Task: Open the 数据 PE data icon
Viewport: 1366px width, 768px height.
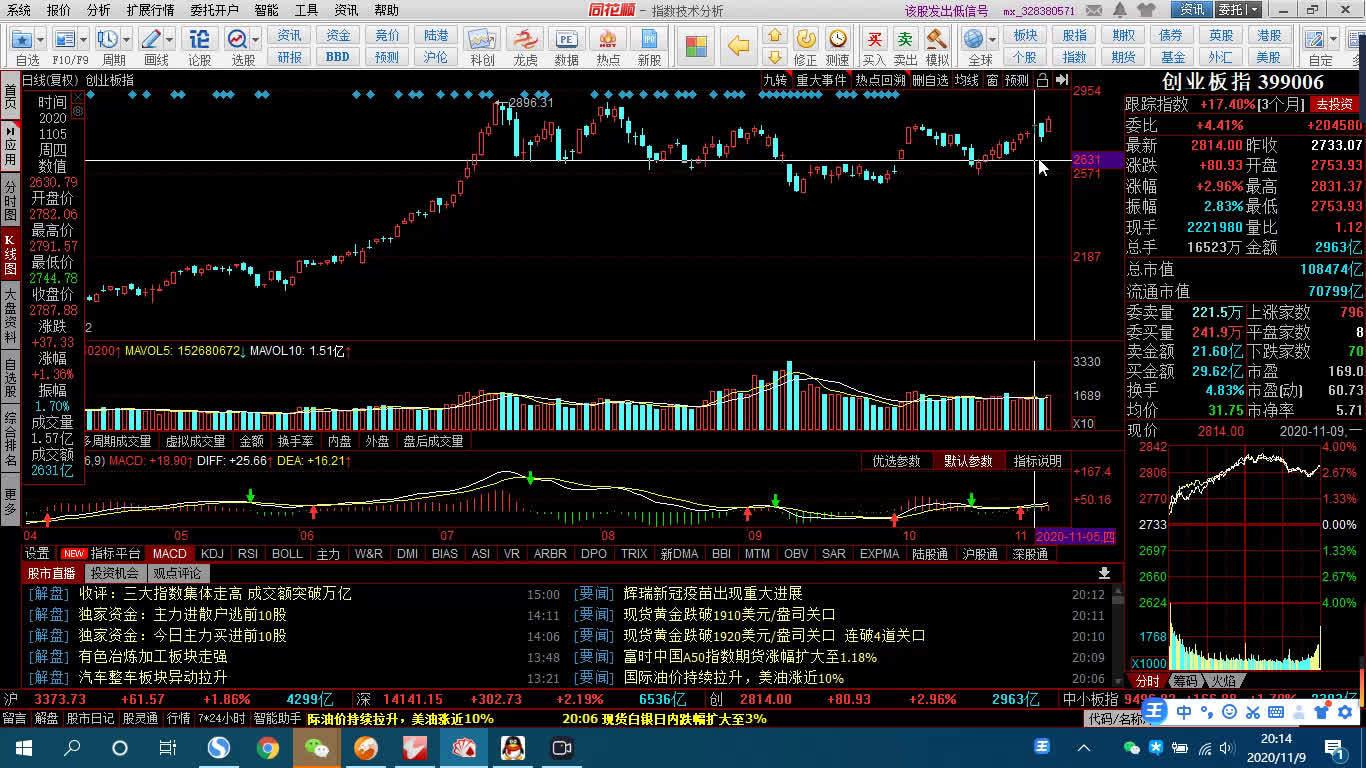Action: [x=566, y=40]
